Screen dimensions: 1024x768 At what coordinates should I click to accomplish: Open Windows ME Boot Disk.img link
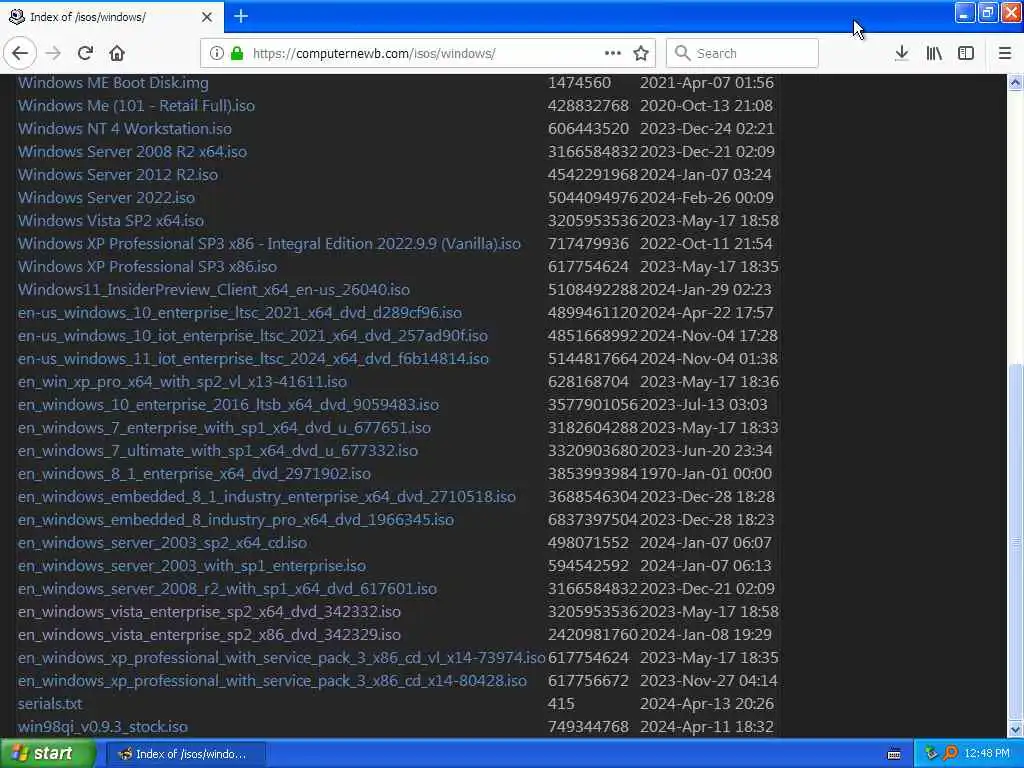coord(113,83)
